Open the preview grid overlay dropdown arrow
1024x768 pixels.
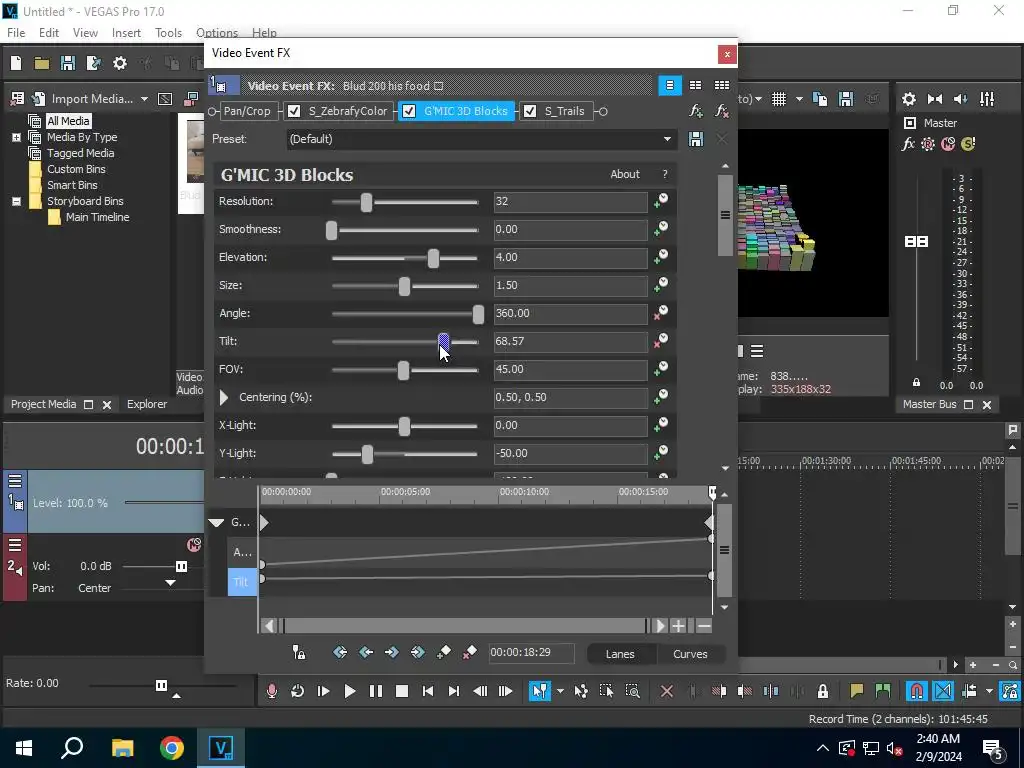(799, 99)
